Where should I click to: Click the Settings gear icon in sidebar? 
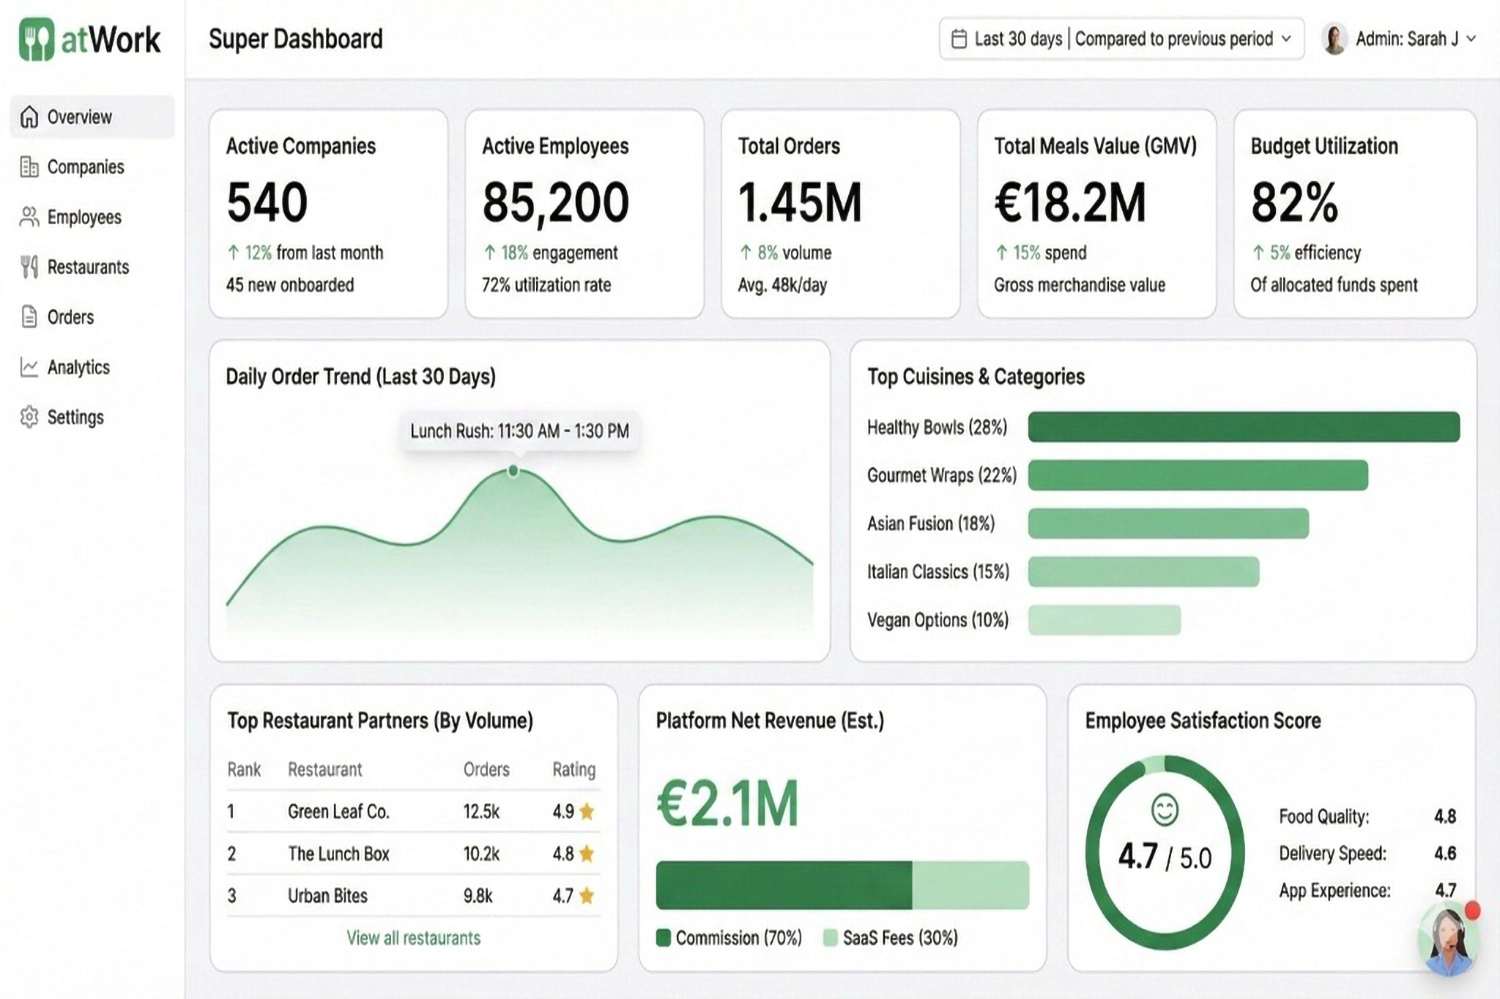(x=29, y=417)
